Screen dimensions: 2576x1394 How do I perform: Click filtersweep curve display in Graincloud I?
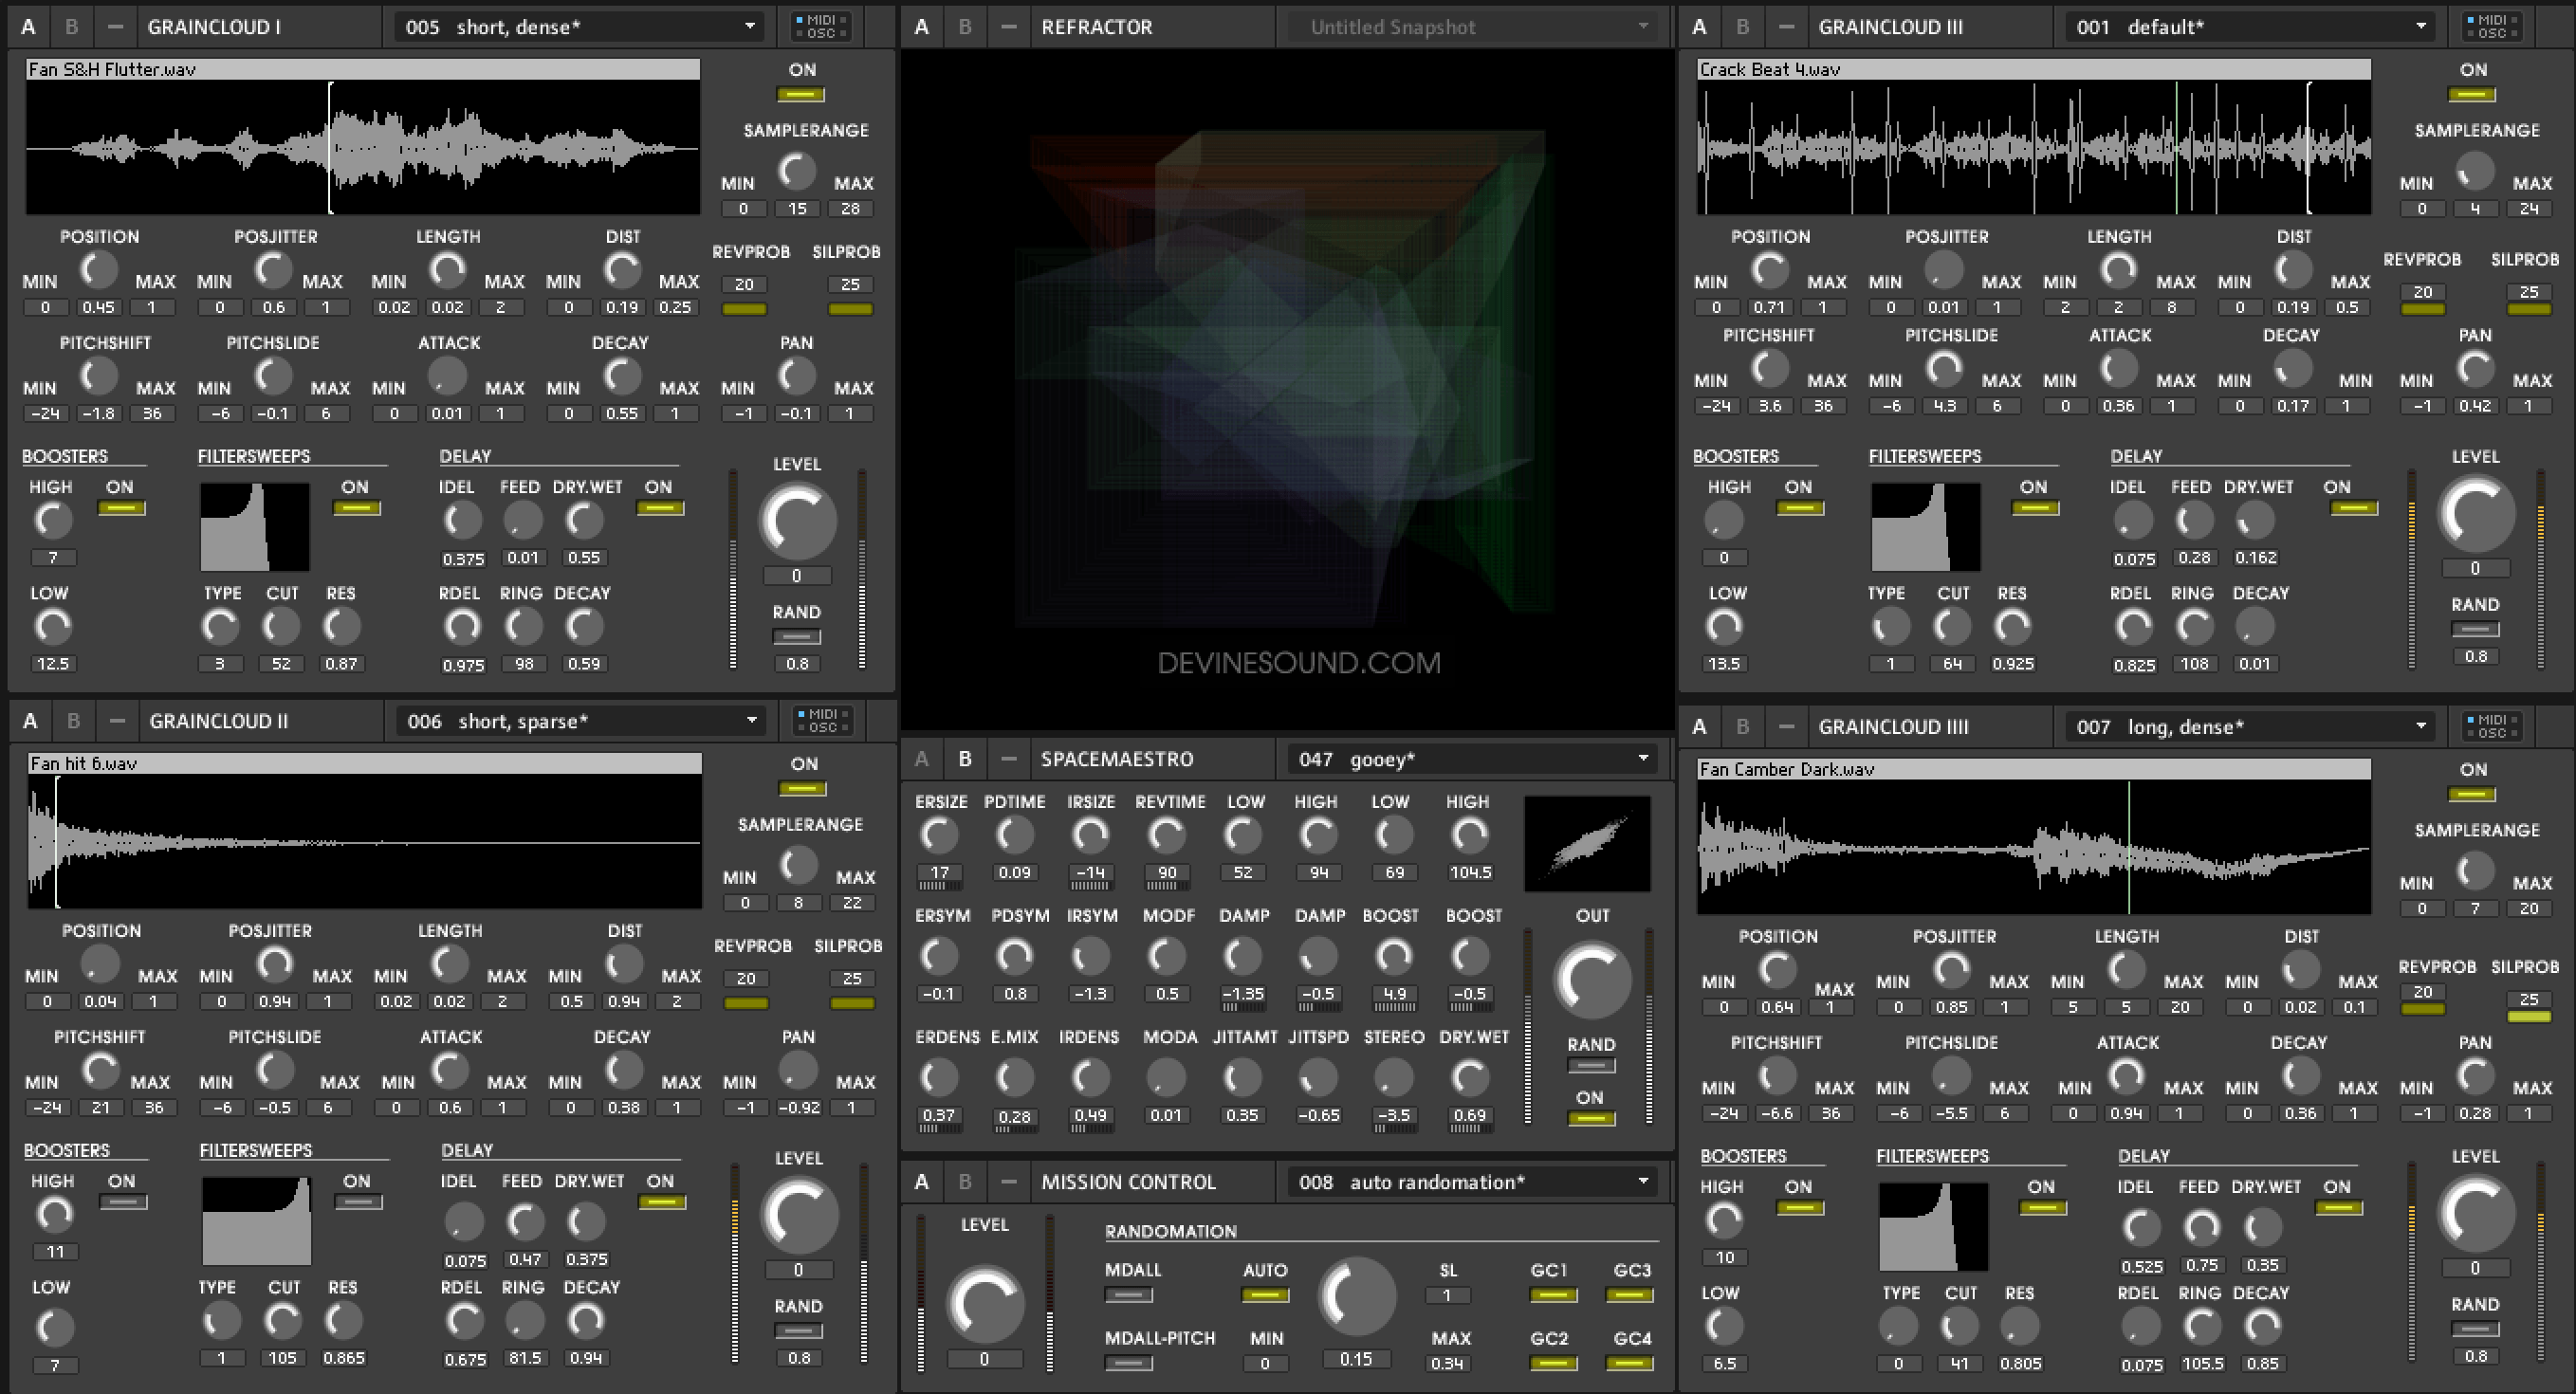pyautogui.click(x=255, y=527)
